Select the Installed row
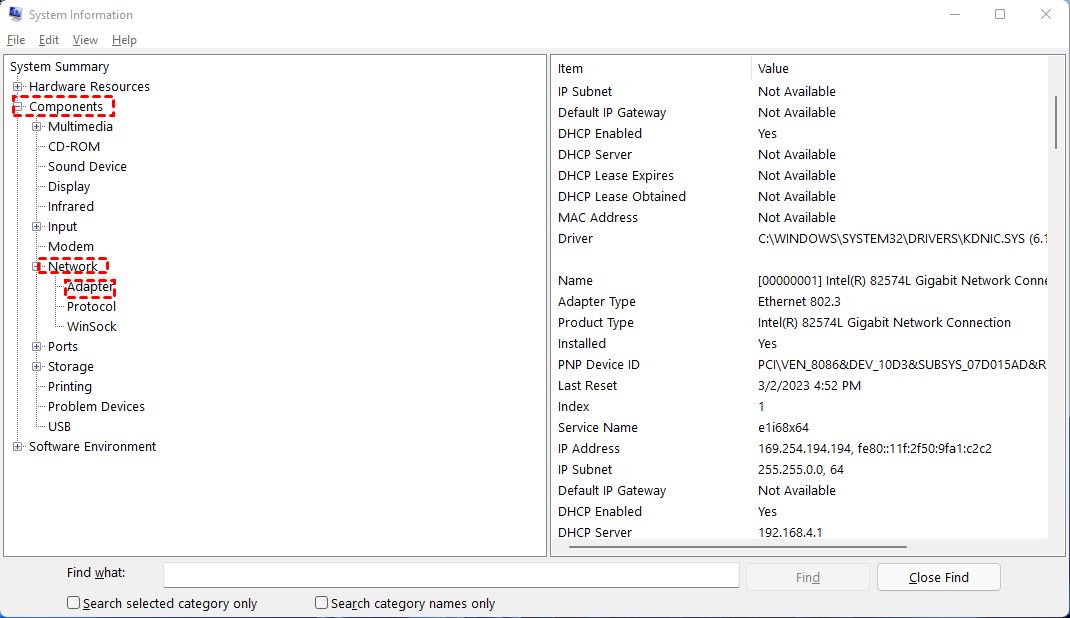 click(800, 344)
